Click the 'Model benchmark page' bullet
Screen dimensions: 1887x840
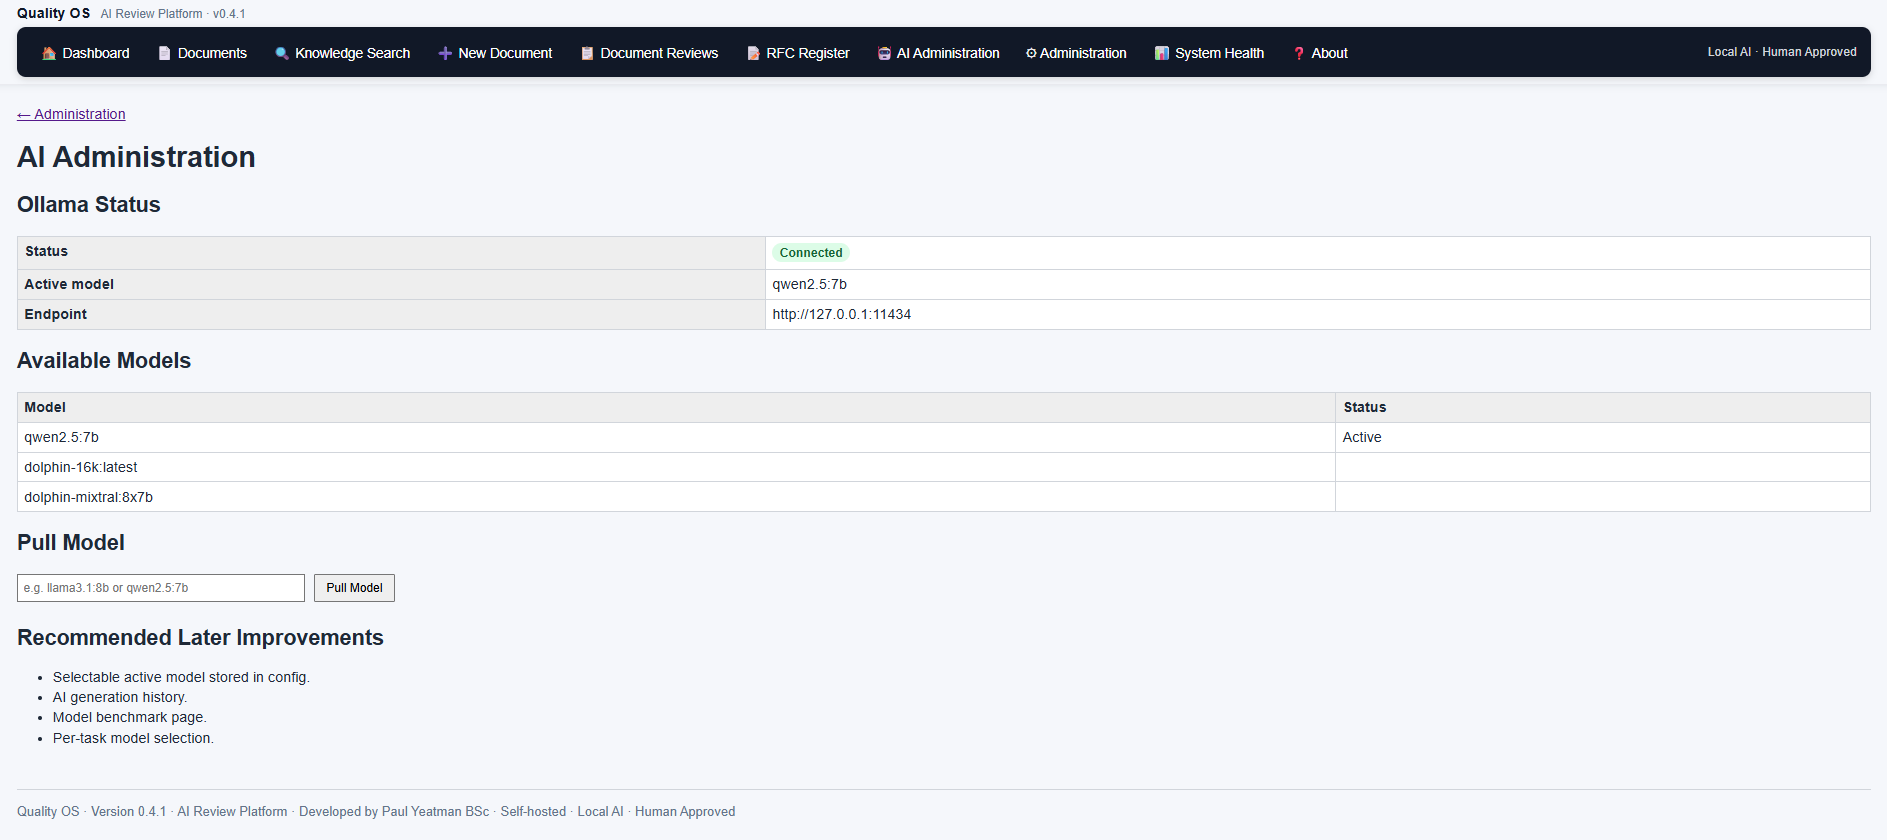click(x=129, y=717)
